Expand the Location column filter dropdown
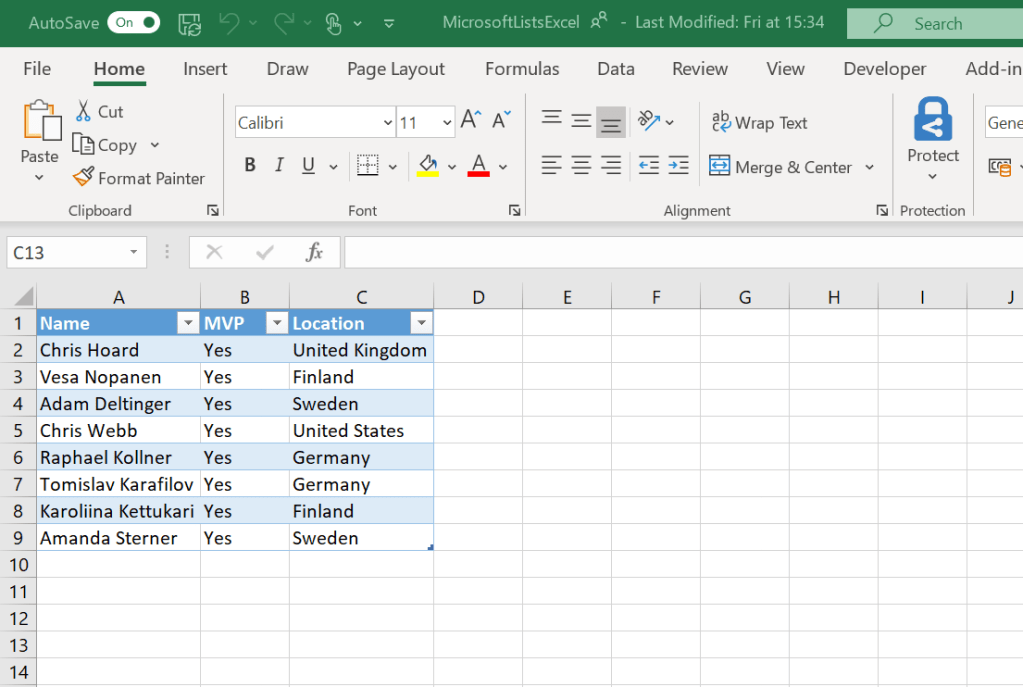This screenshot has height=687, width=1023. [x=421, y=323]
